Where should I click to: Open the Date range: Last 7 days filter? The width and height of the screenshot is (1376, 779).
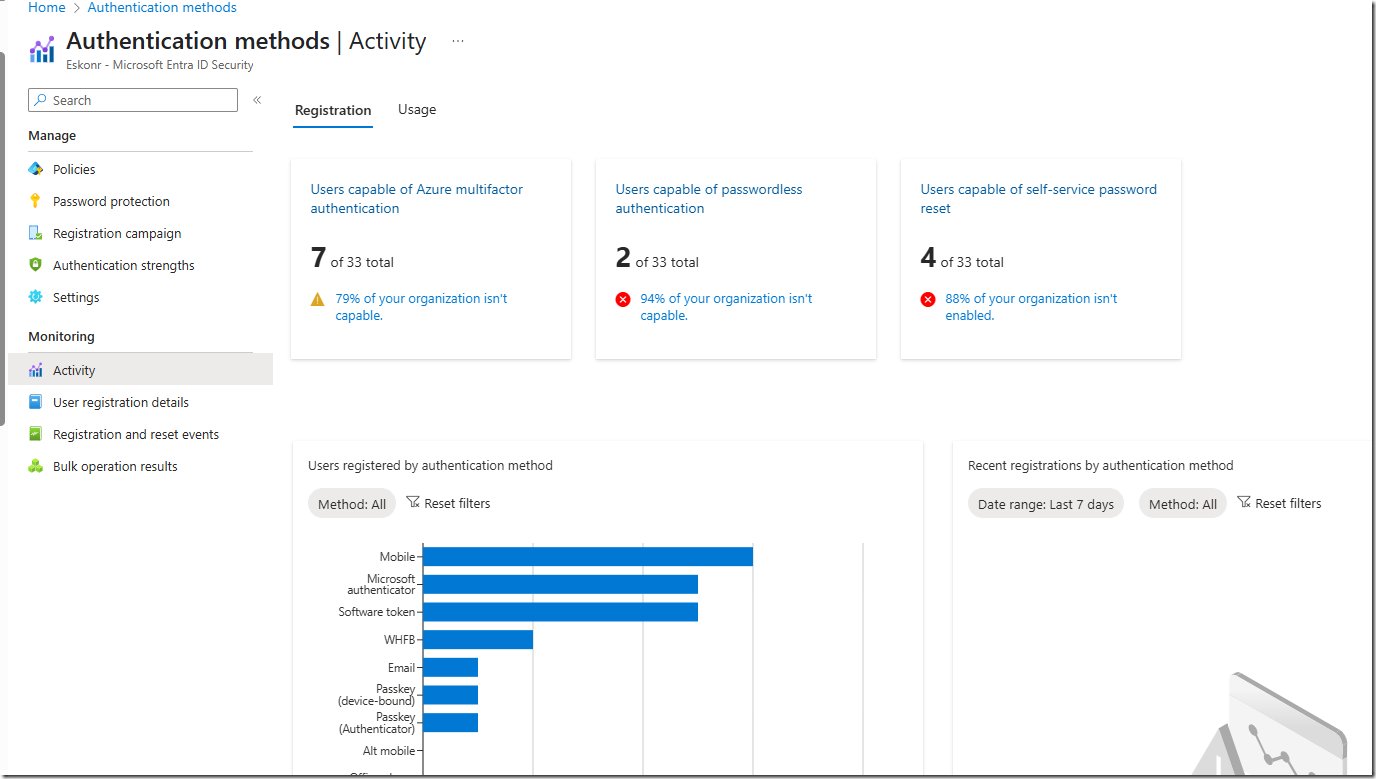[x=1045, y=504]
